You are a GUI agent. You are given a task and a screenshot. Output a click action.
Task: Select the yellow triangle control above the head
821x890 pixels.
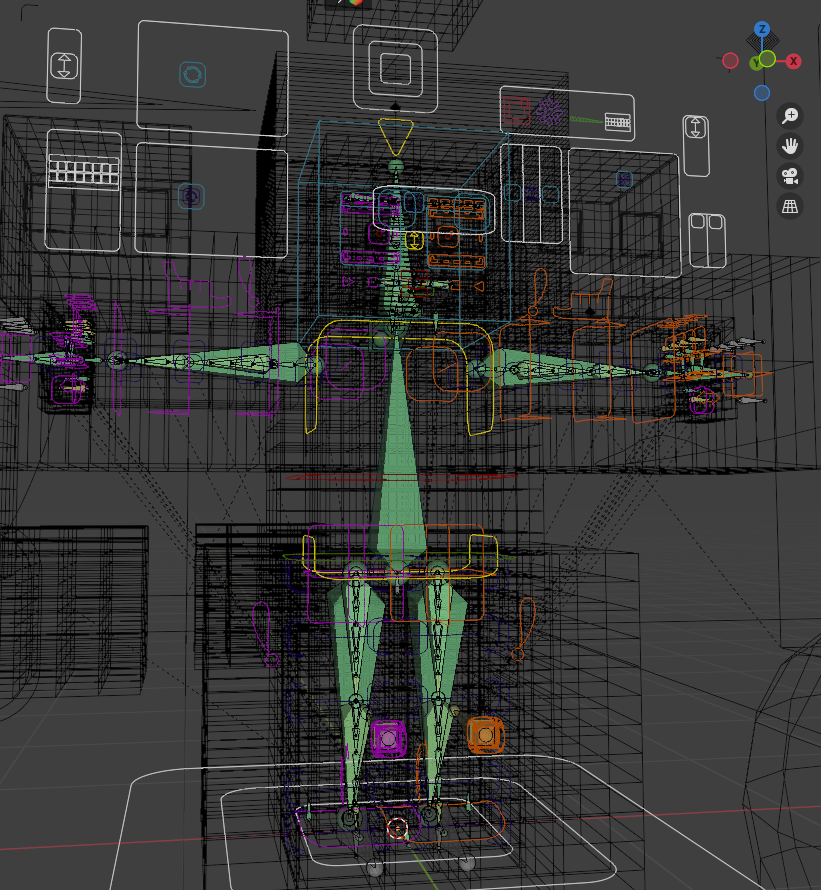(396, 137)
